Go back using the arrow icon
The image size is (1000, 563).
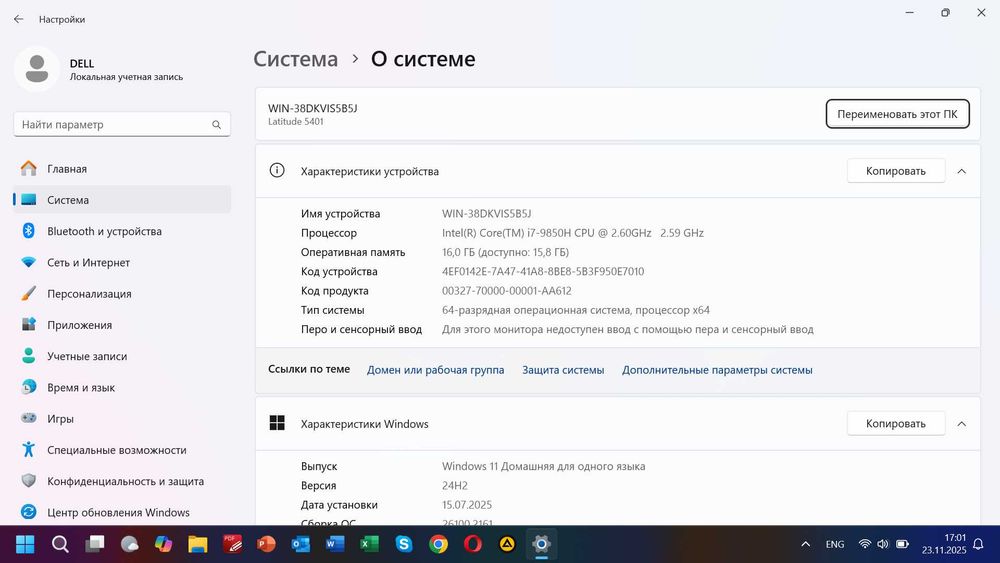pyautogui.click(x=18, y=19)
